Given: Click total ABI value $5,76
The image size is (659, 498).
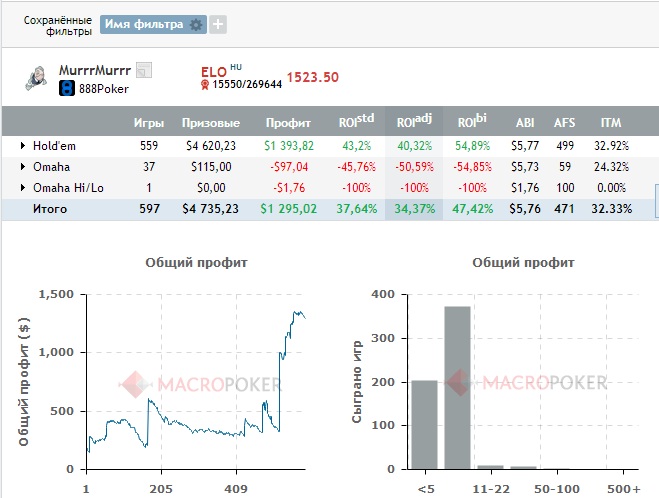Looking at the screenshot, I should coord(525,209).
